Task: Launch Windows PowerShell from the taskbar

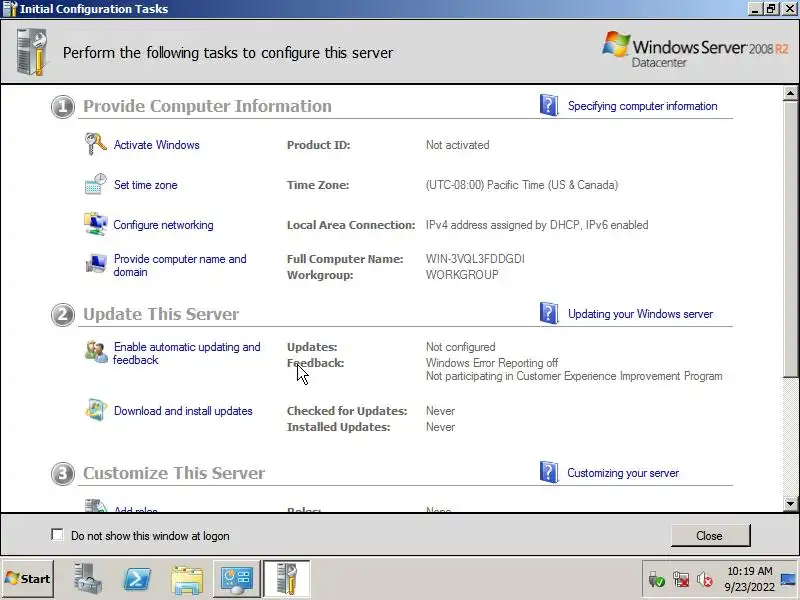Action: tap(137, 579)
